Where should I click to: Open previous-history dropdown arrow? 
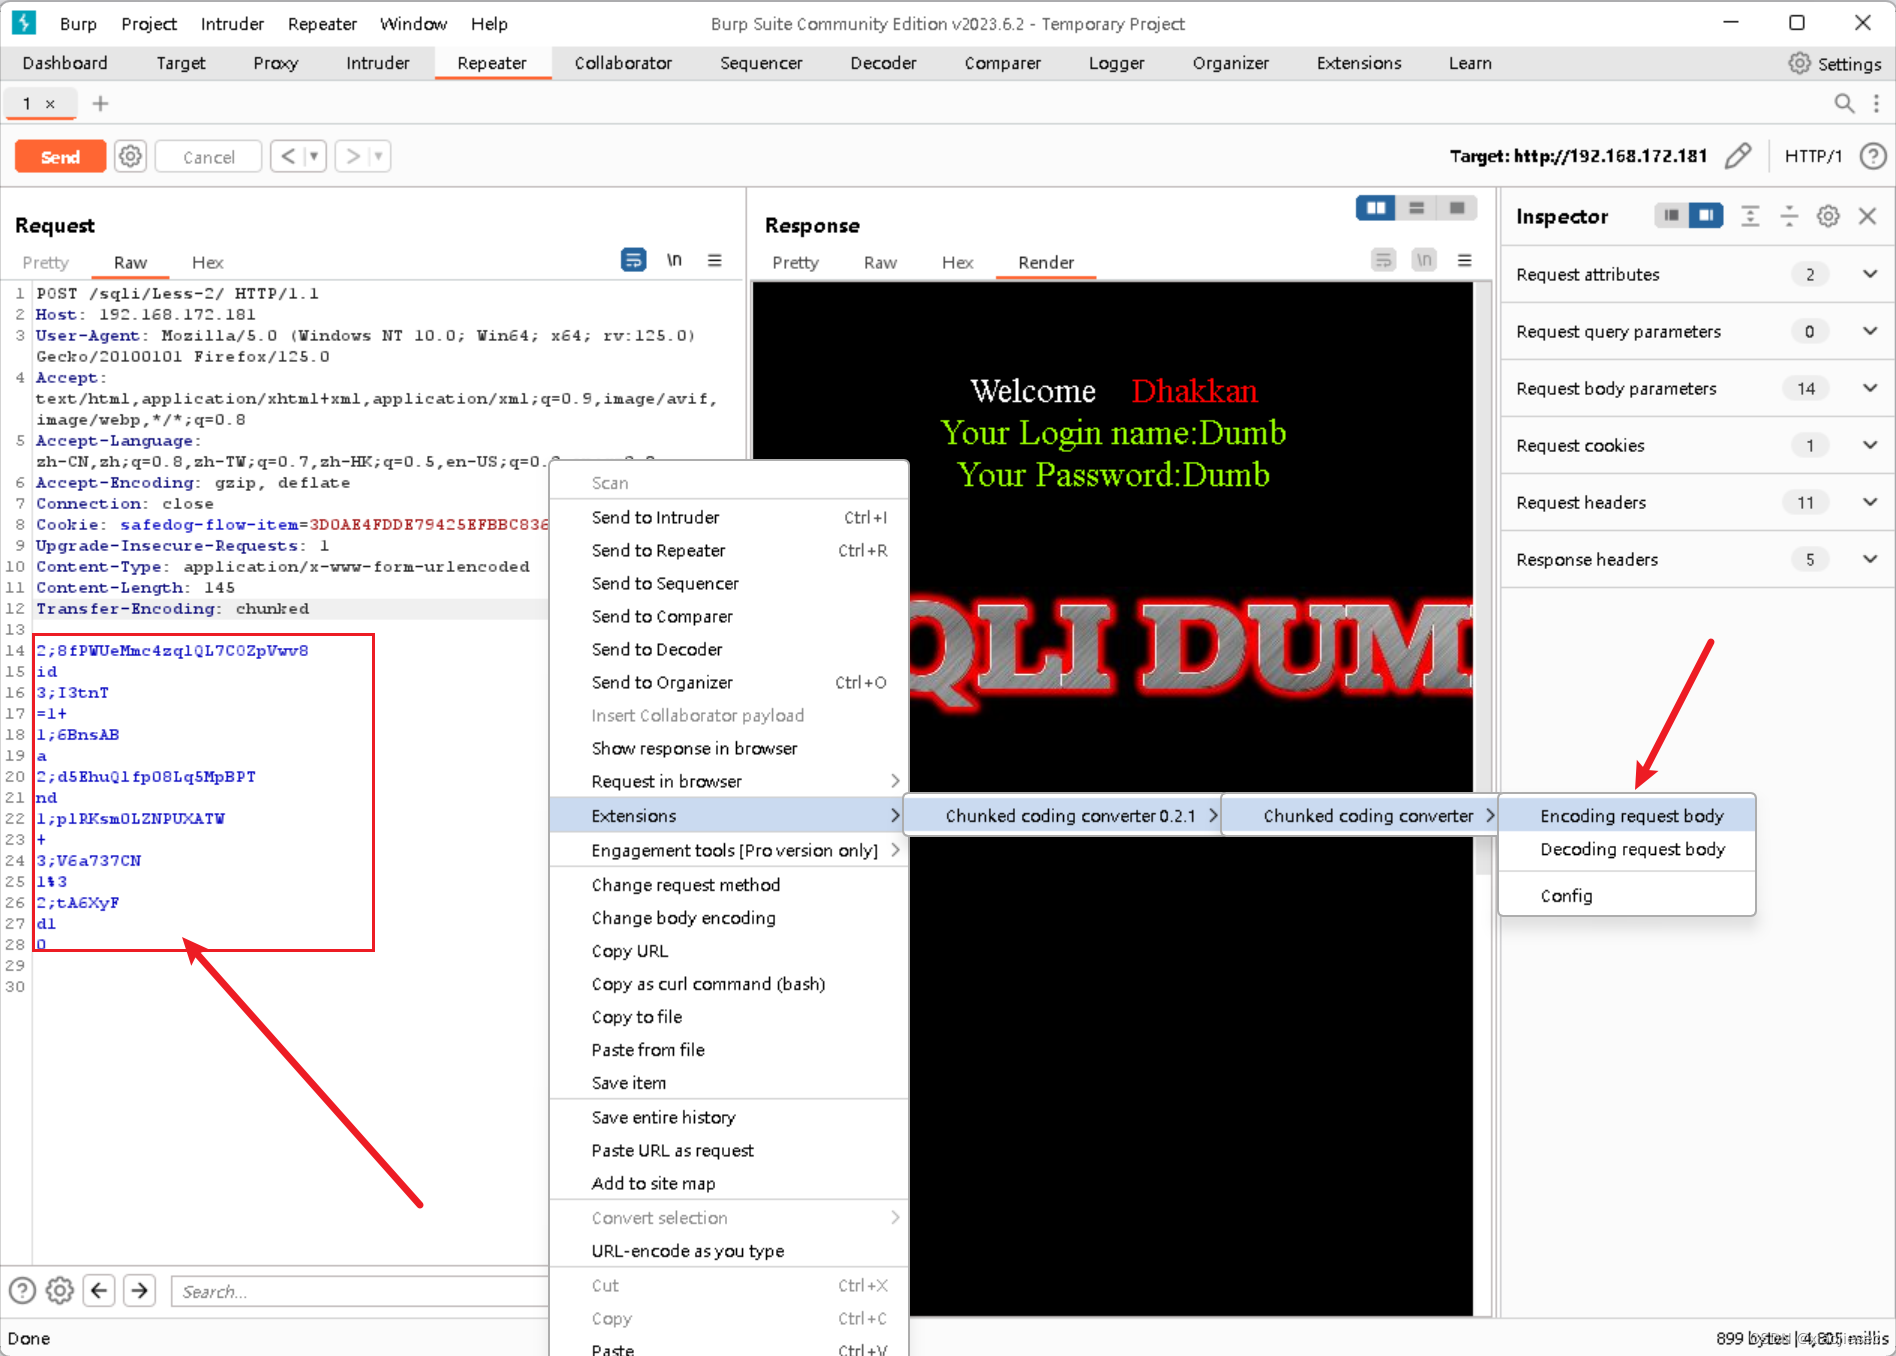pyautogui.click(x=314, y=156)
